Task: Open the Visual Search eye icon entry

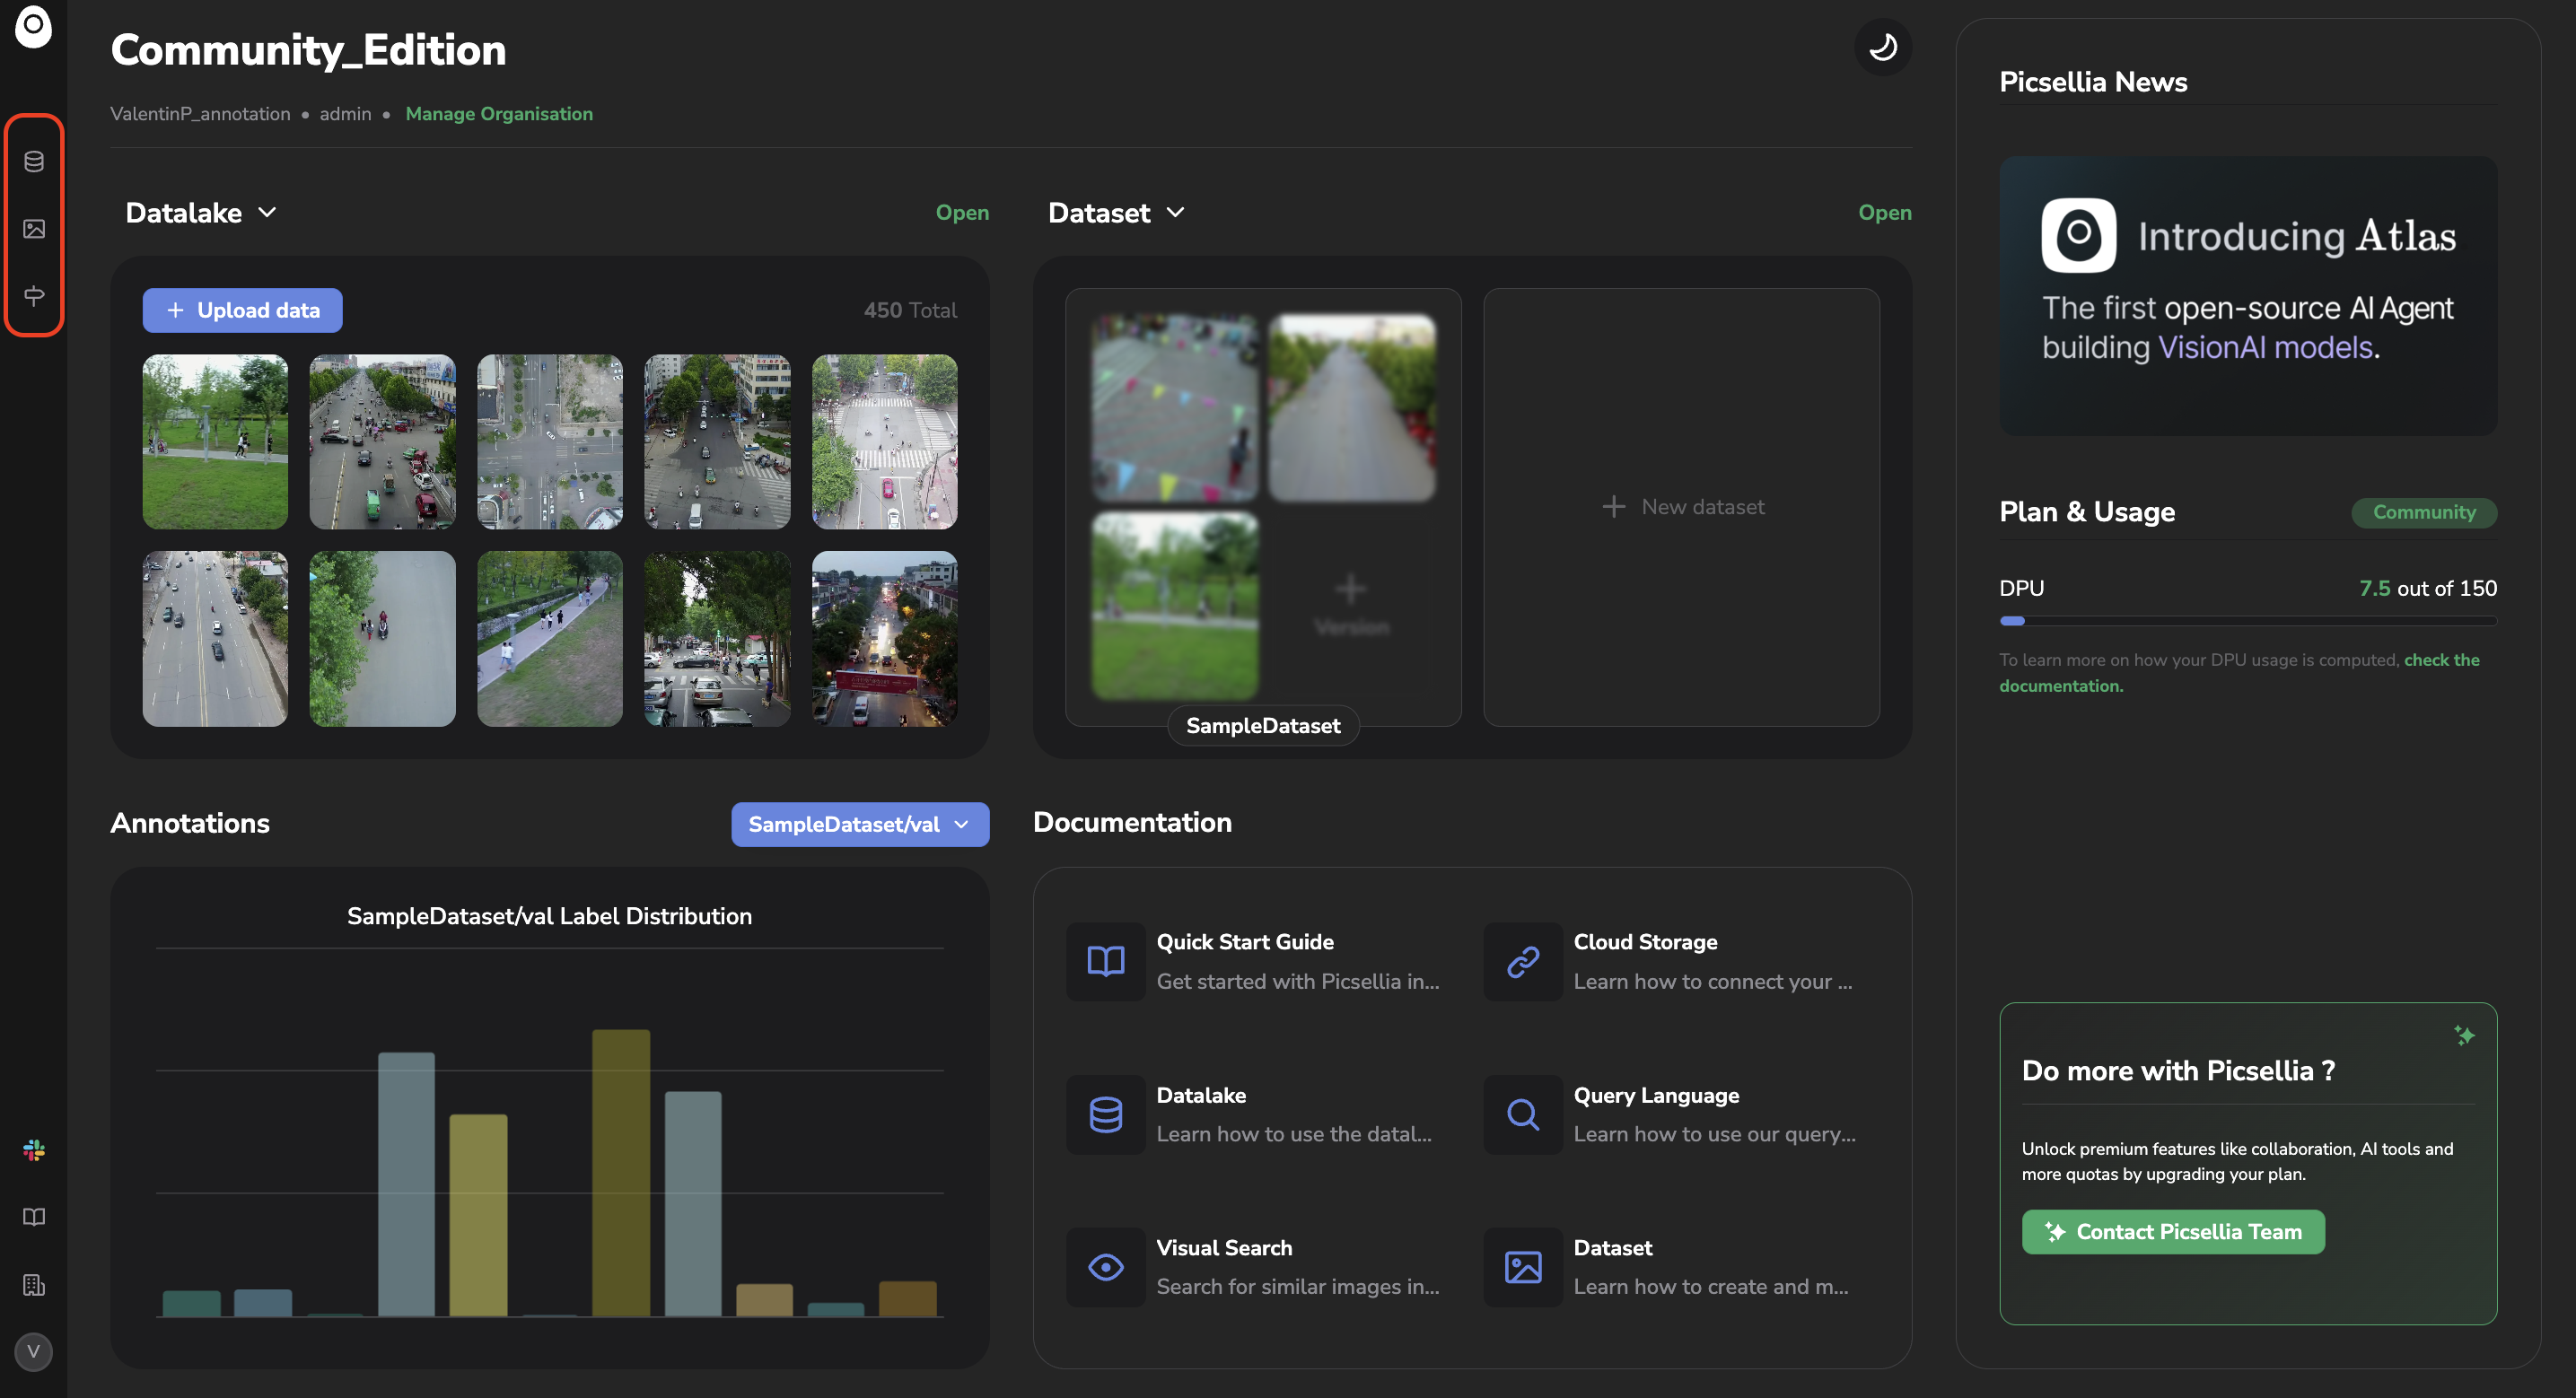Action: click(x=1106, y=1267)
